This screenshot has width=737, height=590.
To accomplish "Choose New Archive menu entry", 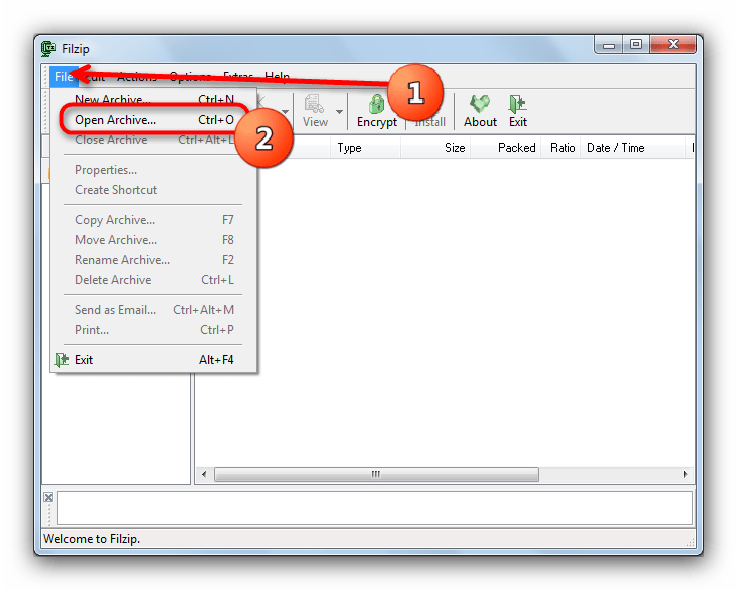I will pyautogui.click(x=154, y=99).
